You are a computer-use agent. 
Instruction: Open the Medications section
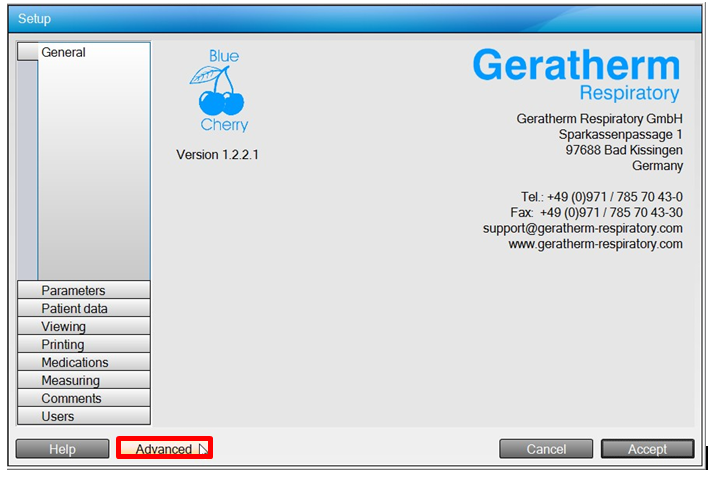pos(84,362)
